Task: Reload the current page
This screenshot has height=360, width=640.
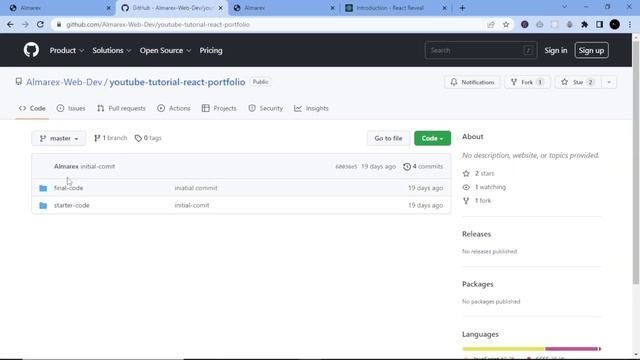Action: (40, 24)
